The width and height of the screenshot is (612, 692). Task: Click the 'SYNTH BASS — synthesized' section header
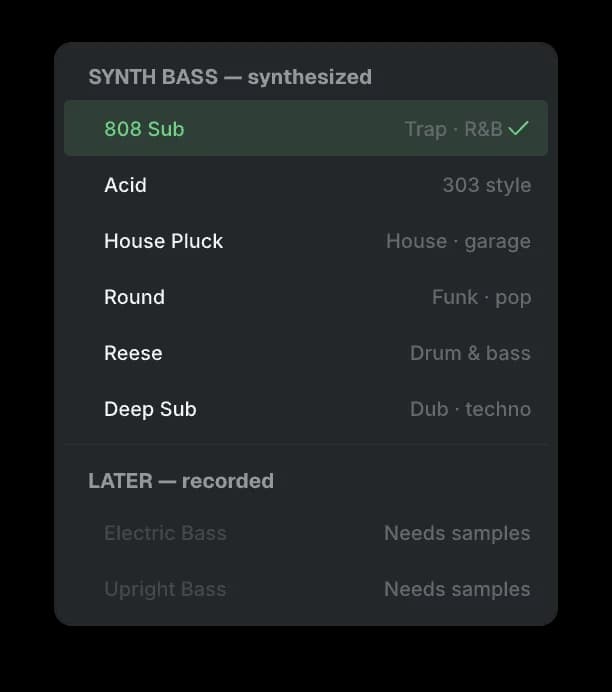point(230,77)
